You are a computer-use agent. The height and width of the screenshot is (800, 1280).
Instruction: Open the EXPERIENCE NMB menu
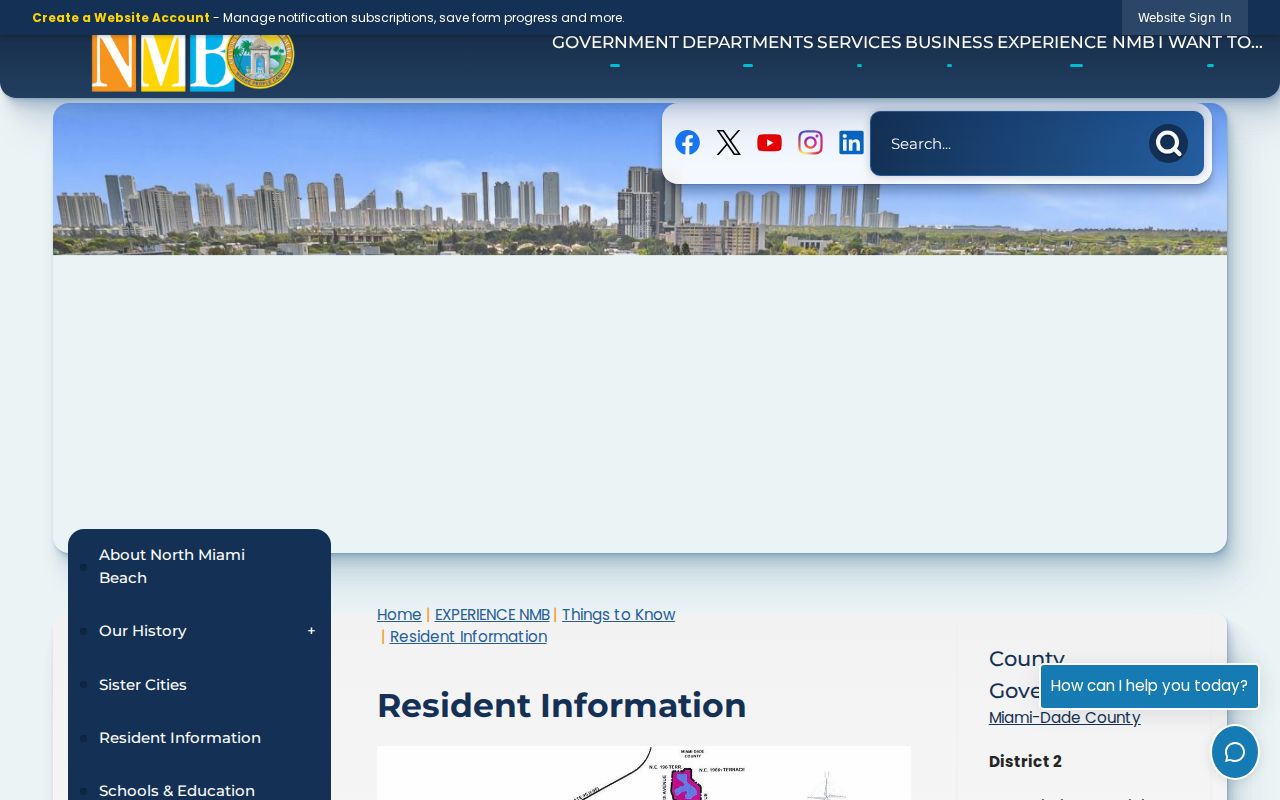point(1076,42)
